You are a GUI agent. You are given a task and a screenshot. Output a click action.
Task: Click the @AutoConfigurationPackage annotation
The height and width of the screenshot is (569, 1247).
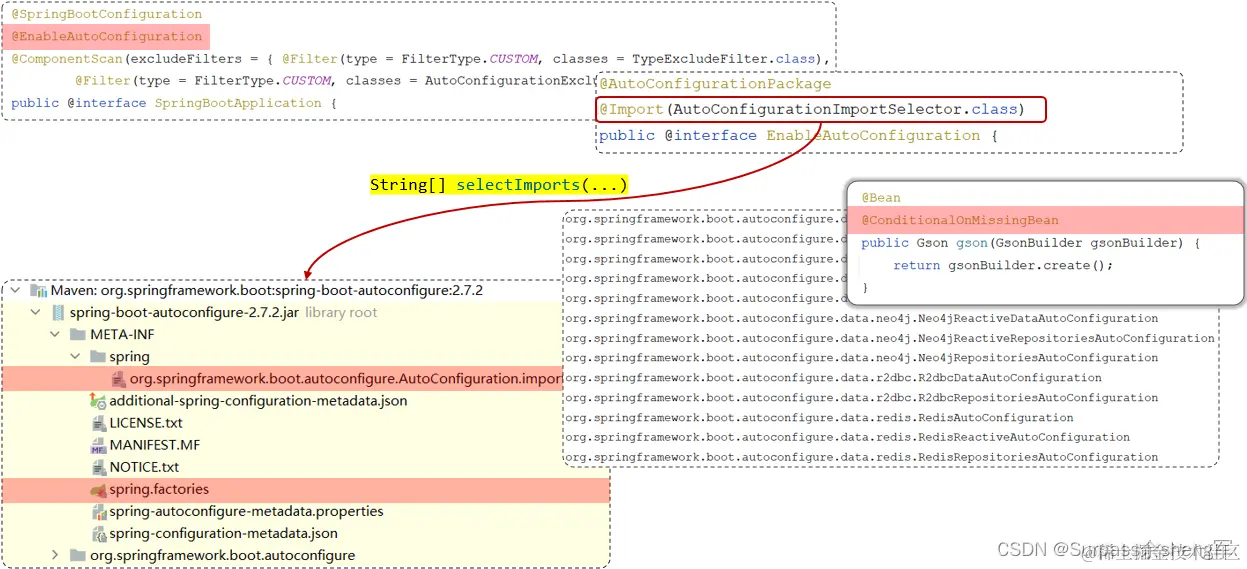[x=715, y=84]
